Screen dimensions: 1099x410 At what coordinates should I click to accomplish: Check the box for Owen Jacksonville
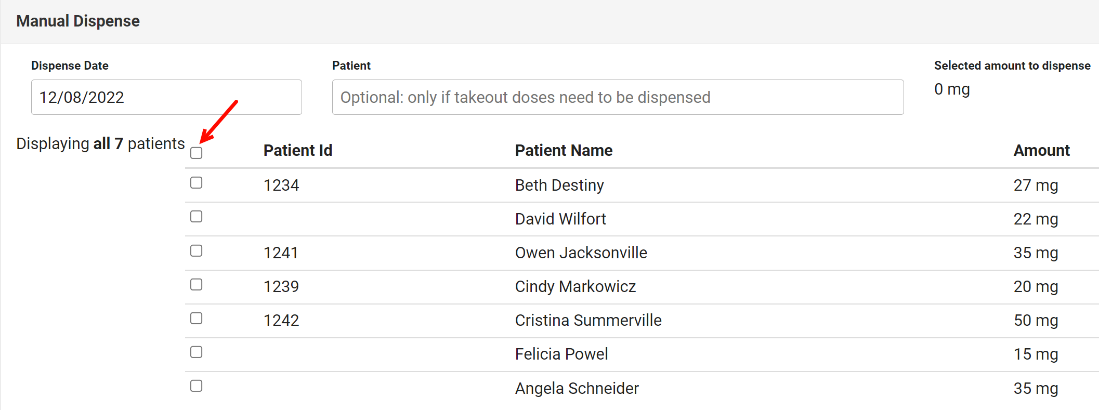196,250
